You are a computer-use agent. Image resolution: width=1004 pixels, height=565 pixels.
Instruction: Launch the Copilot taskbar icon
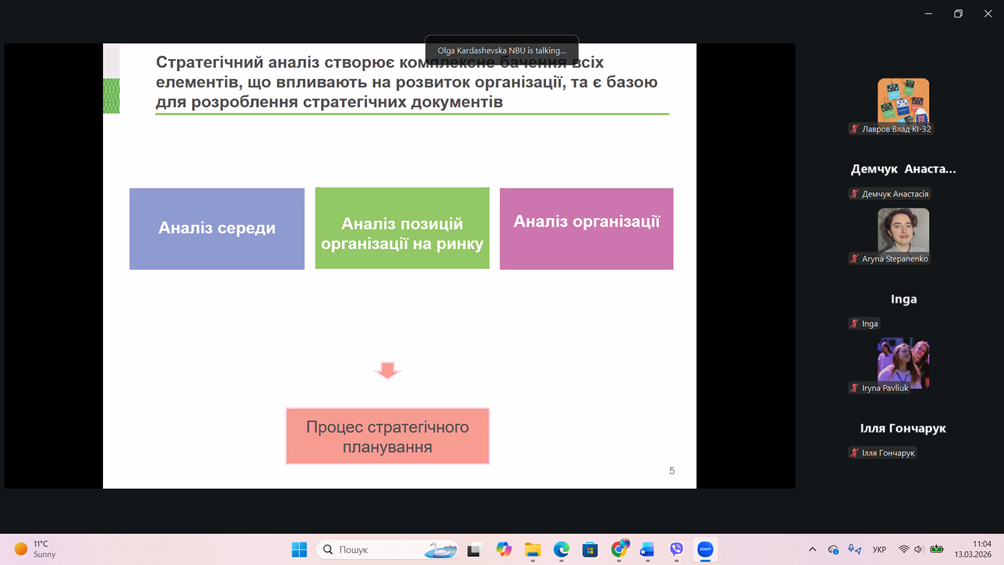(504, 549)
